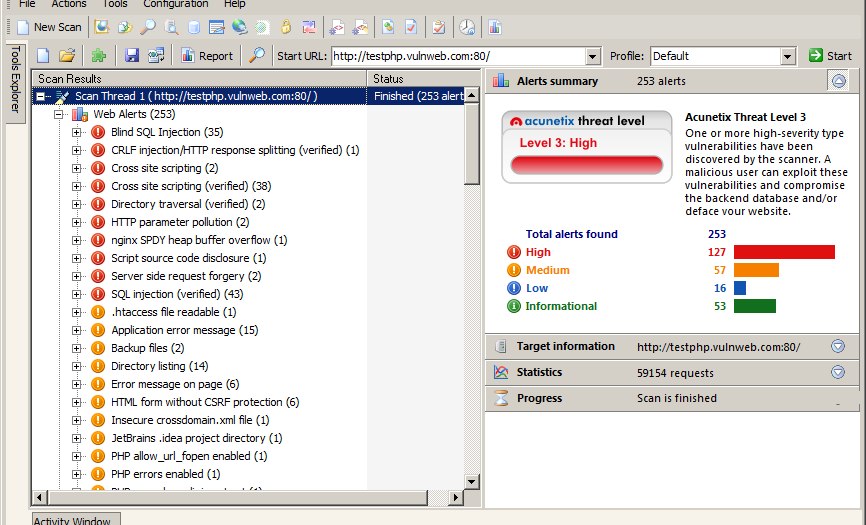Expand the Statistics panel chevron
866x525 pixels.
(838, 372)
